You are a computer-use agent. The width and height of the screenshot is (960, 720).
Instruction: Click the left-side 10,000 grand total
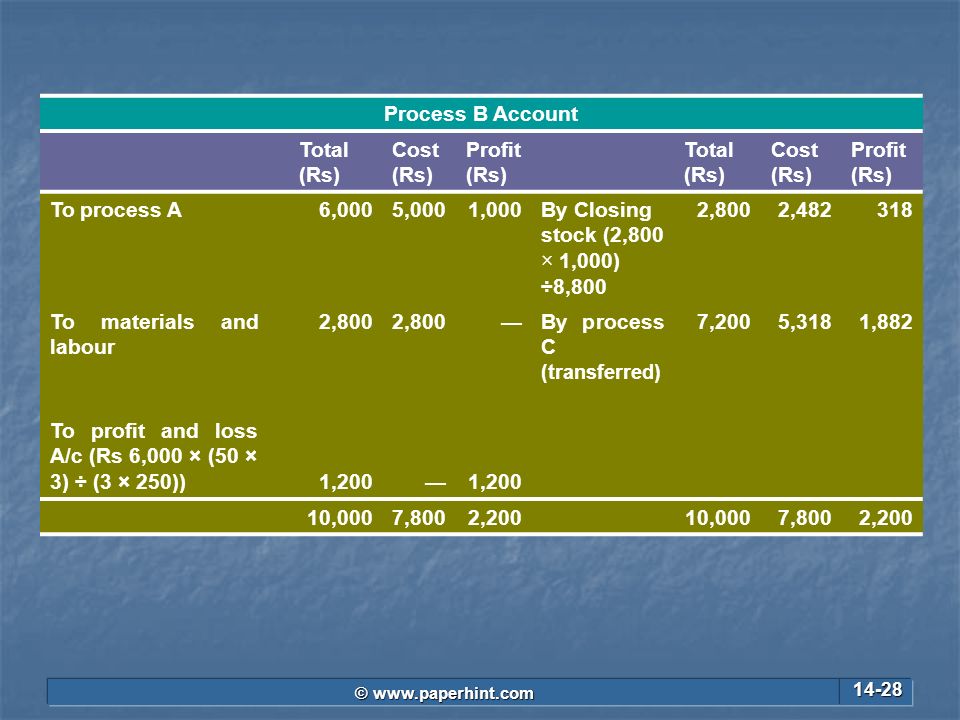click(340, 518)
